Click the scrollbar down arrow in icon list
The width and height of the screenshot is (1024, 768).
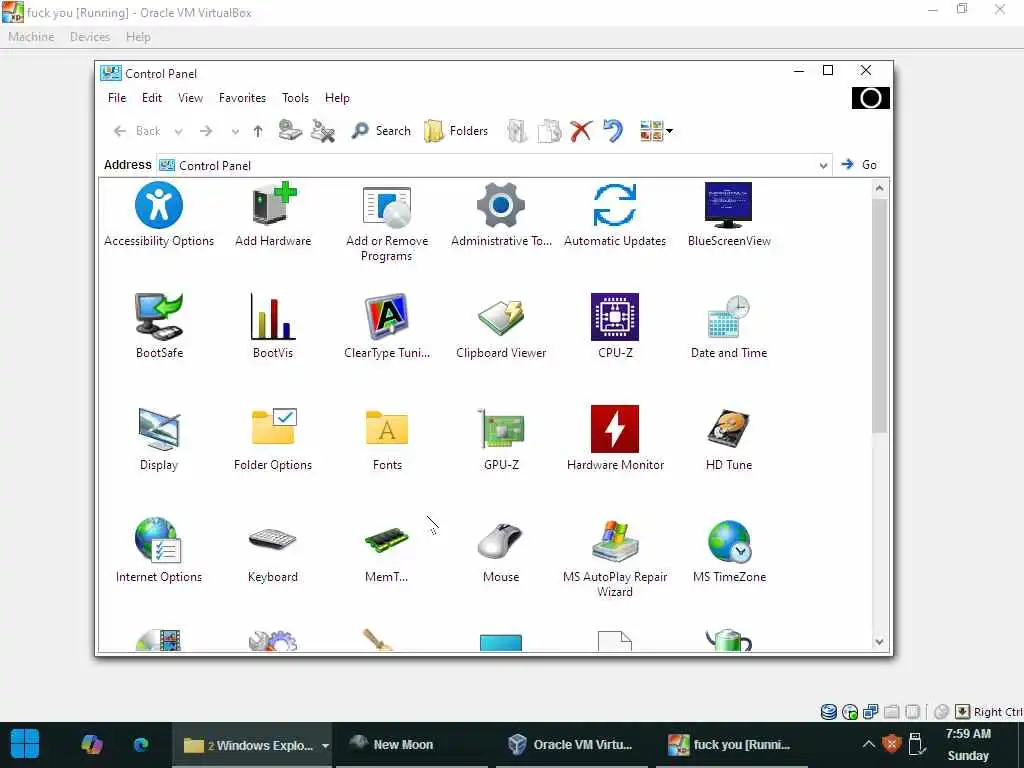[879, 642]
